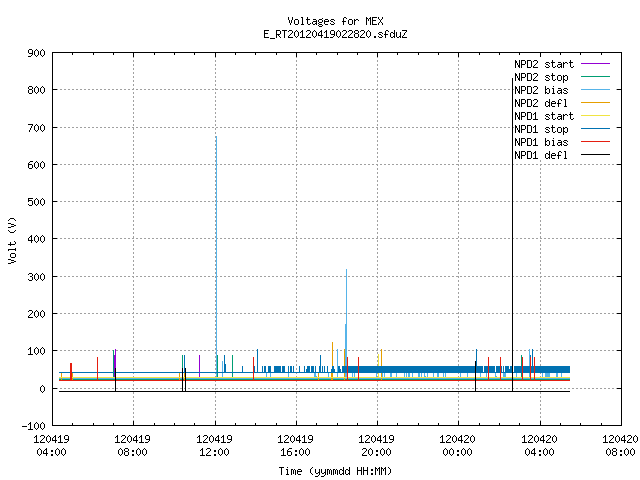The width and height of the screenshot is (640, 480).
Task: Click the '120419 20:00' time tick label
Action: pyautogui.click(x=376, y=446)
